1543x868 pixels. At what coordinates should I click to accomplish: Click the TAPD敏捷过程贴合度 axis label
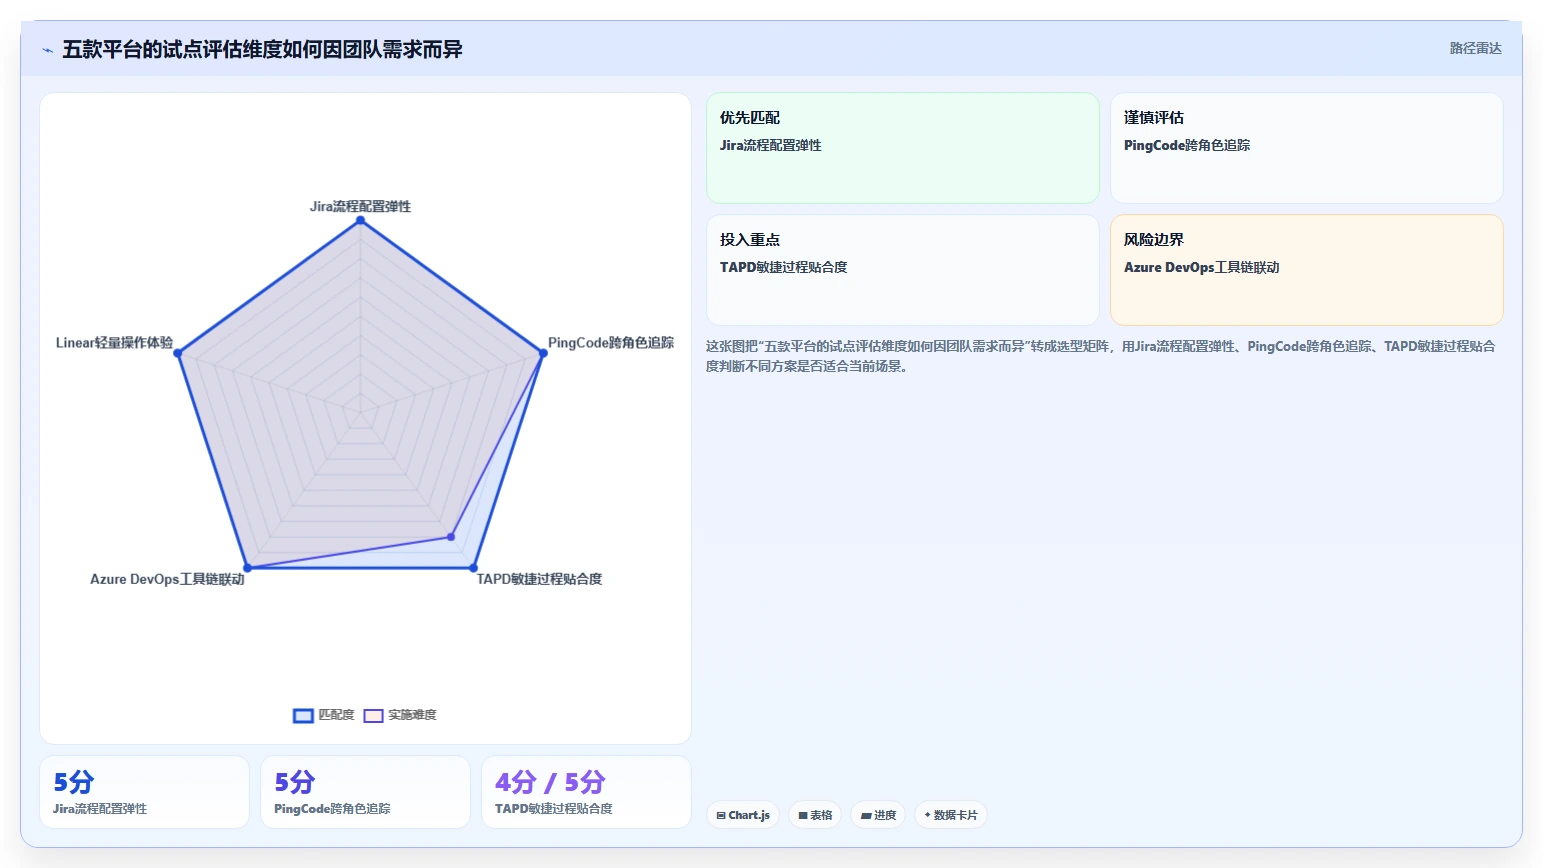pos(539,579)
